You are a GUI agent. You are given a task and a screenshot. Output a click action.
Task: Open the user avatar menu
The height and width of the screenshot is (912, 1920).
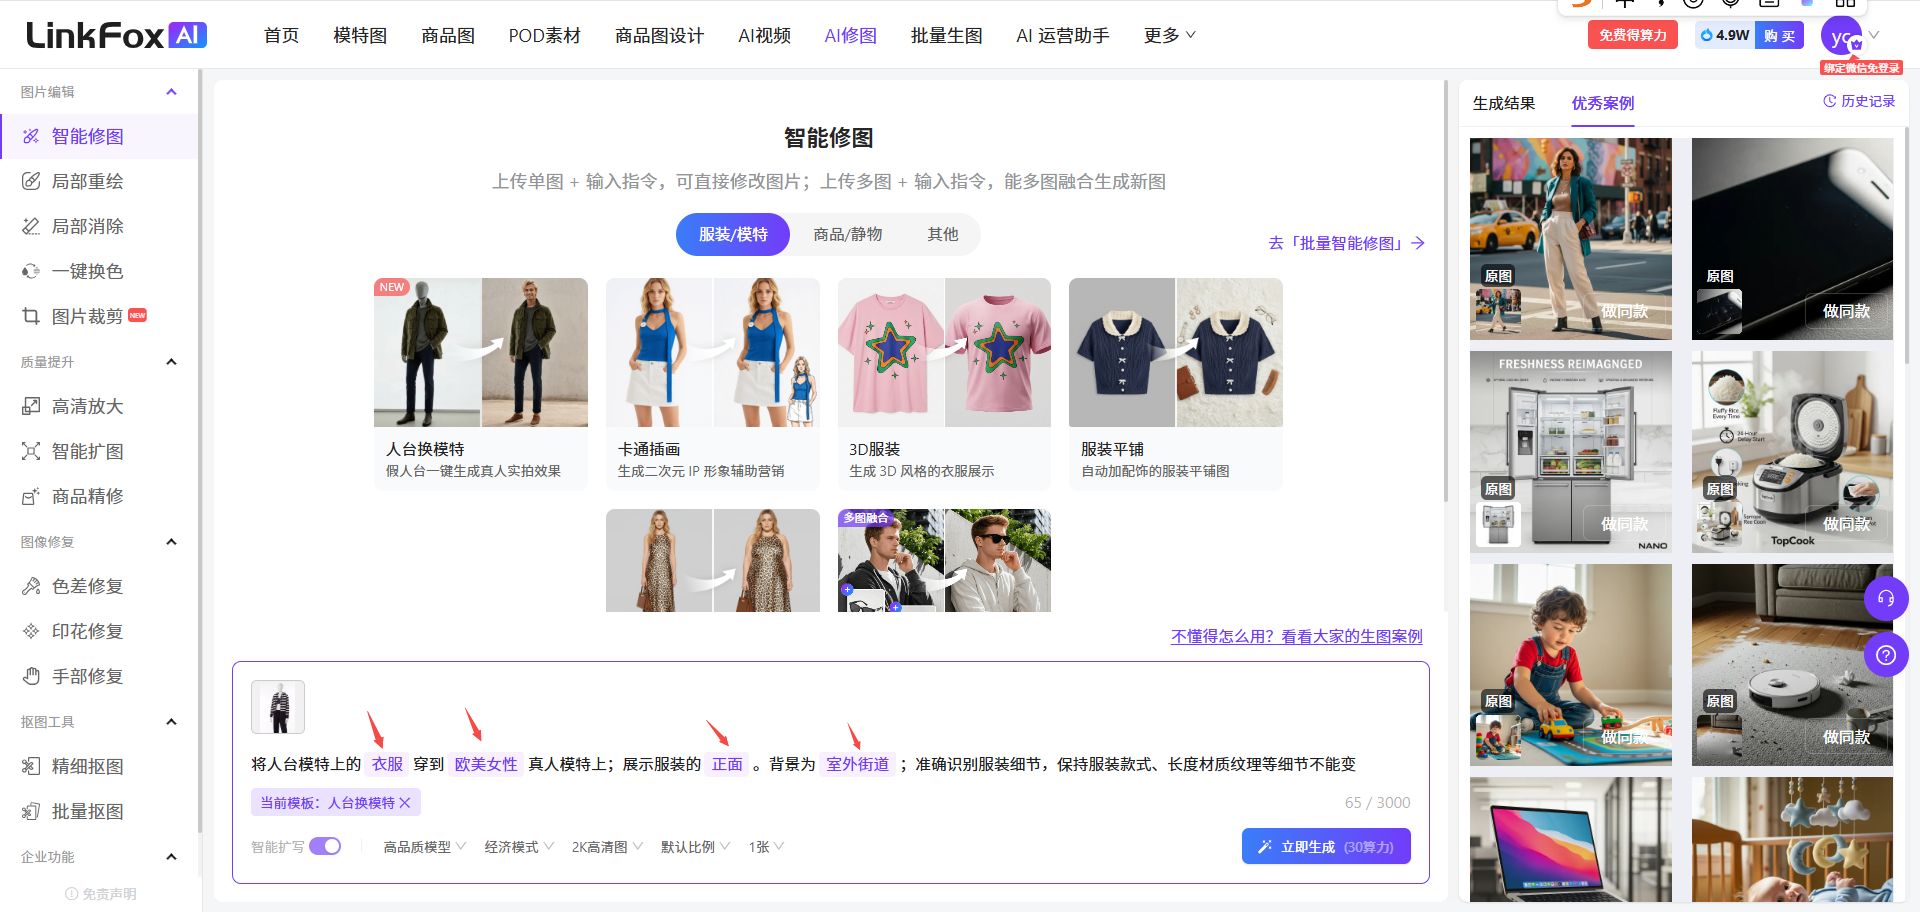pyautogui.click(x=1841, y=37)
